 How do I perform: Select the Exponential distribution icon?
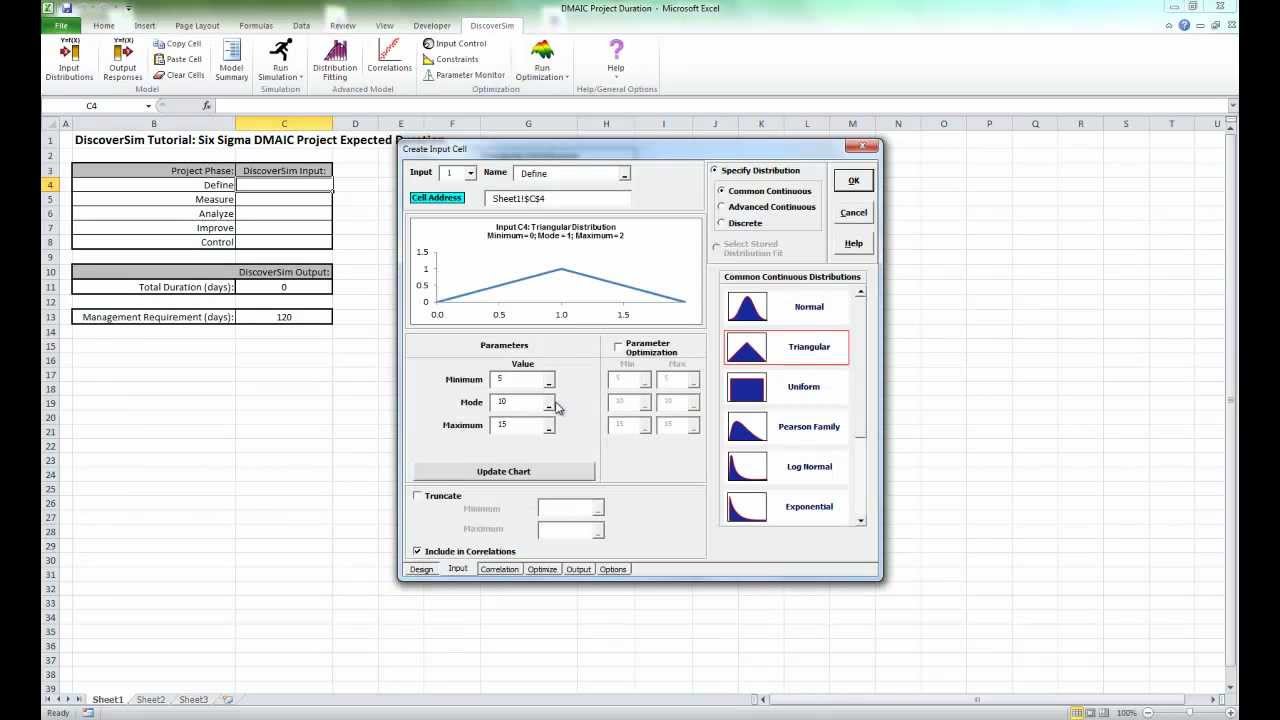point(747,507)
